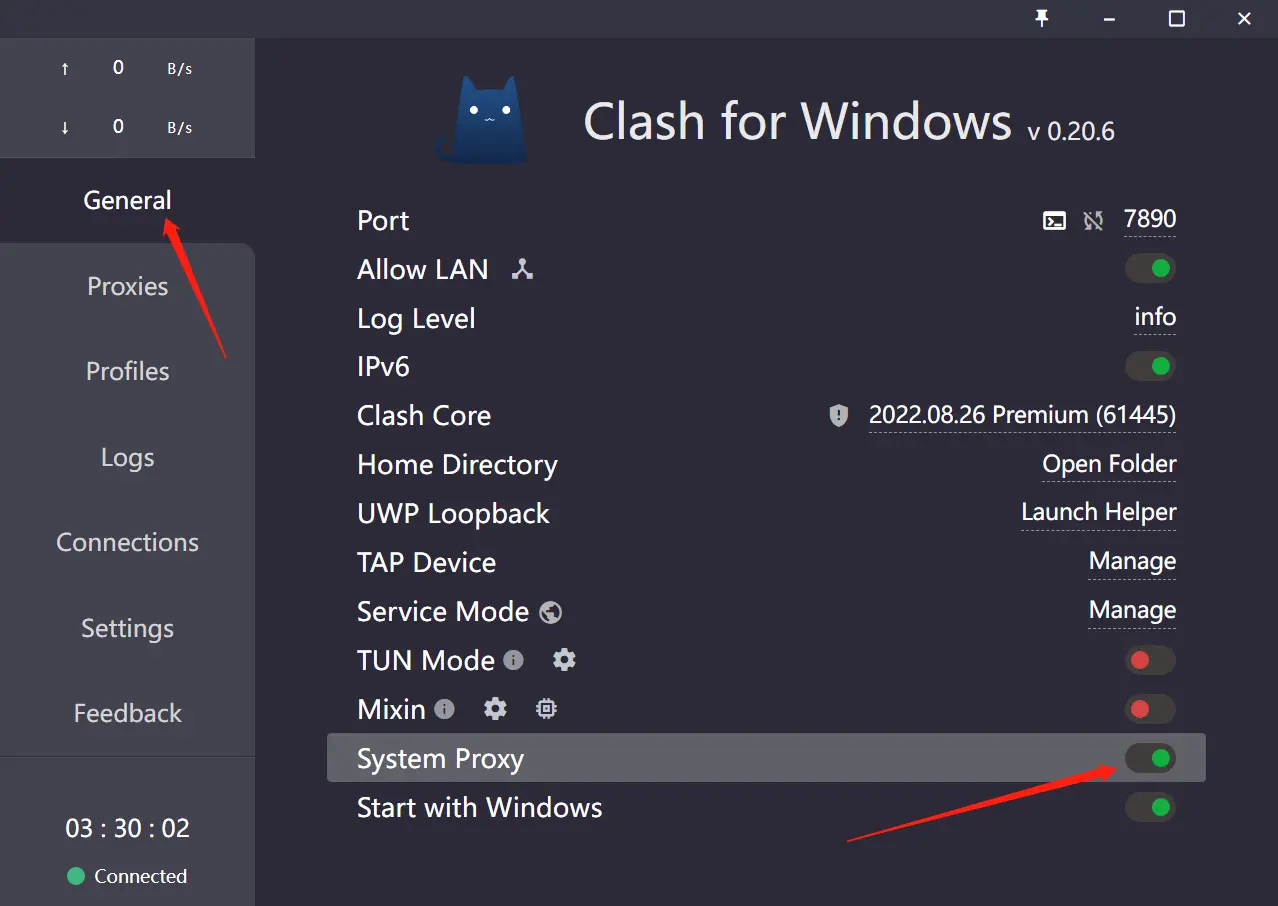Click the shield icon near Clash Core
This screenshot has width=1278, height=906.
click(x=839, y=415)
